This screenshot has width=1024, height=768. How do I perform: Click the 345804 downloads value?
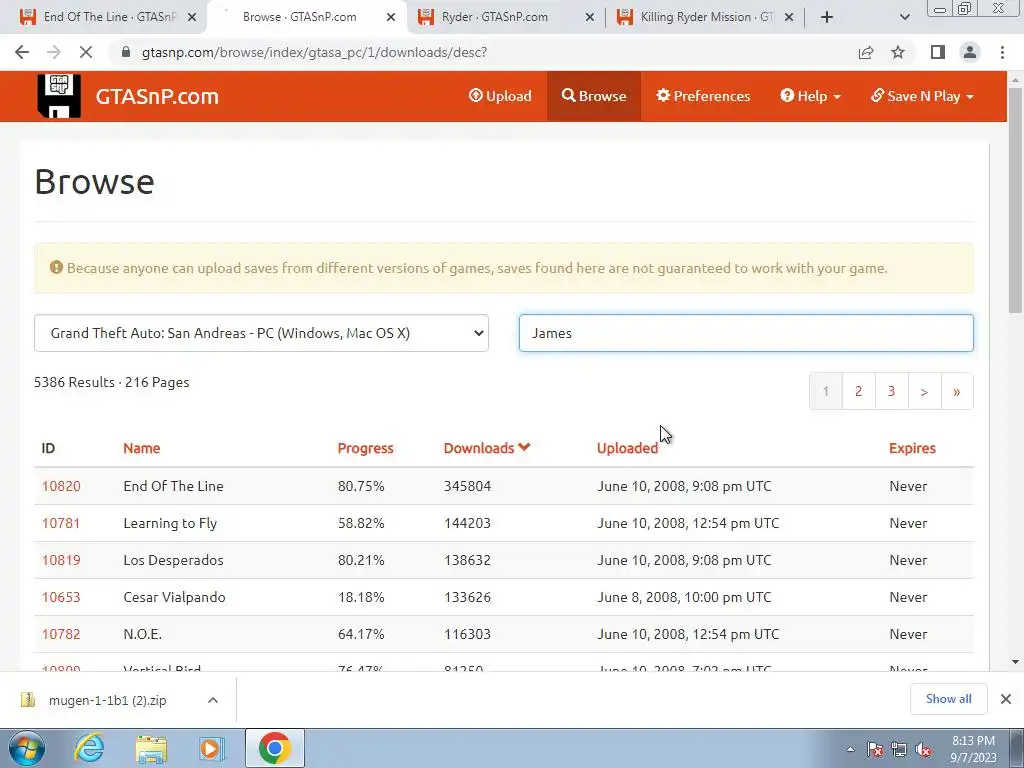pos(468,486)
